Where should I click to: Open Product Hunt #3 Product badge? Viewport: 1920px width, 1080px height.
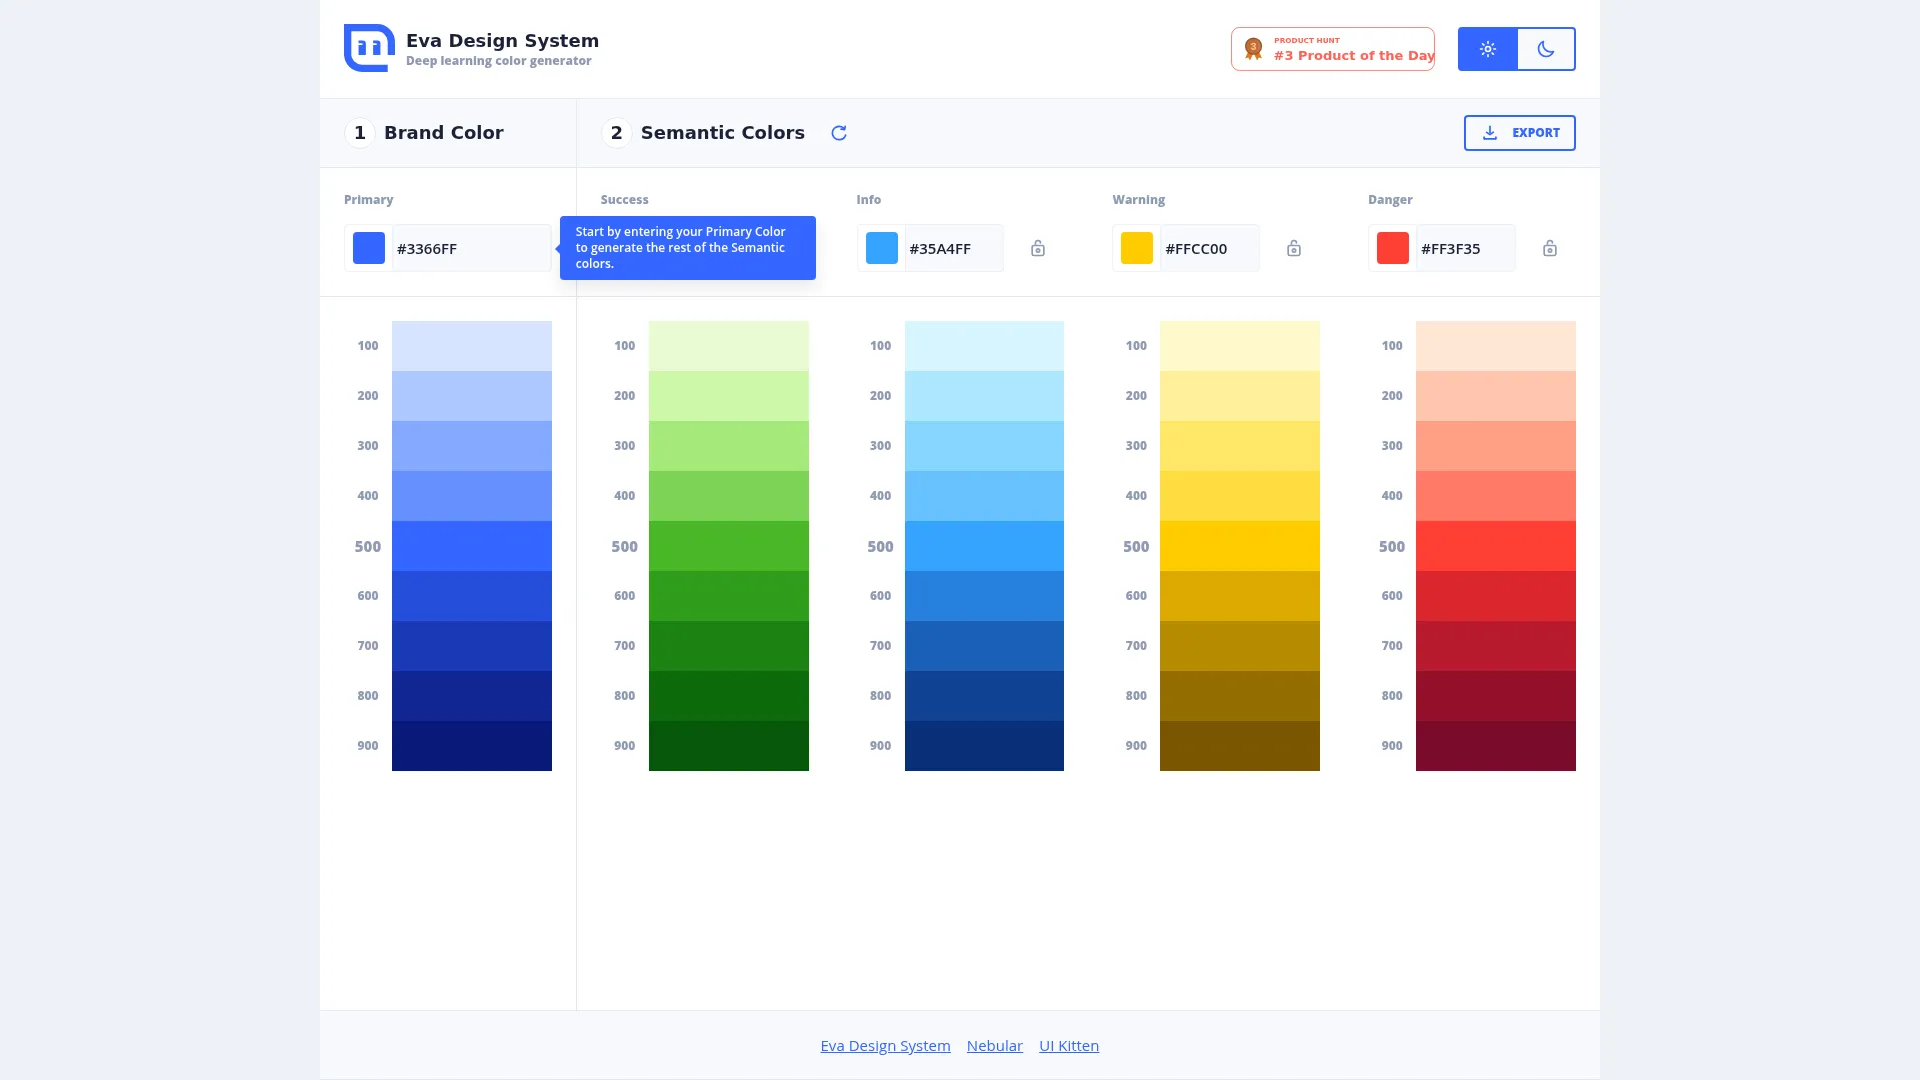[x=1333, y=49]
